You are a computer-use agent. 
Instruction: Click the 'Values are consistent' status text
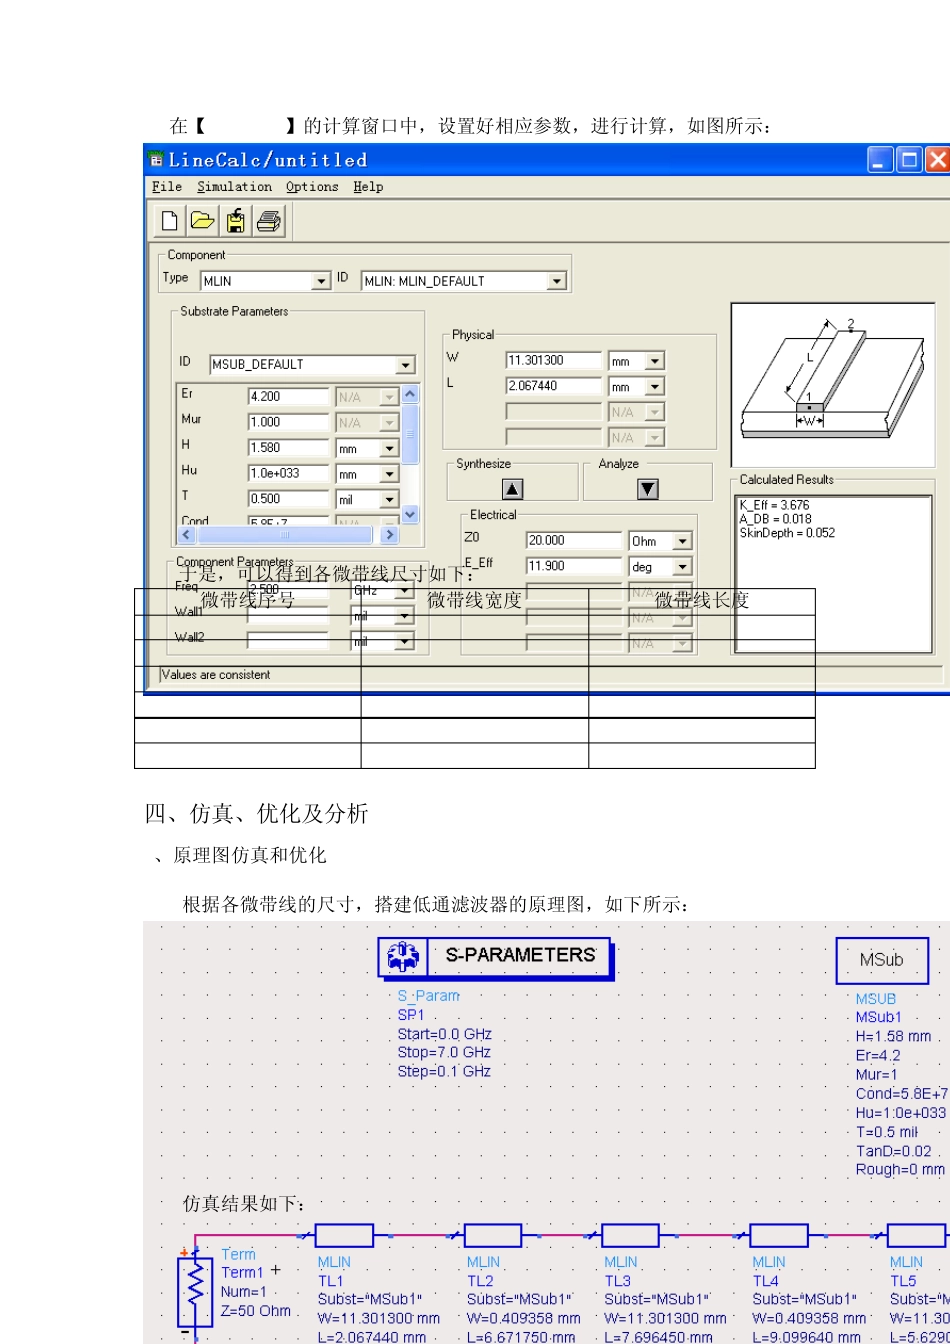(216, 675)
